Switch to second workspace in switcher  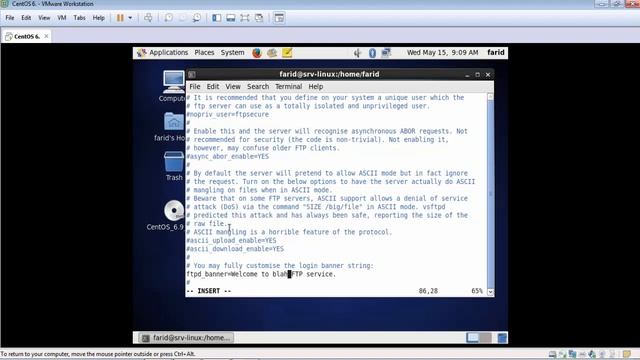tap(485, 338)
